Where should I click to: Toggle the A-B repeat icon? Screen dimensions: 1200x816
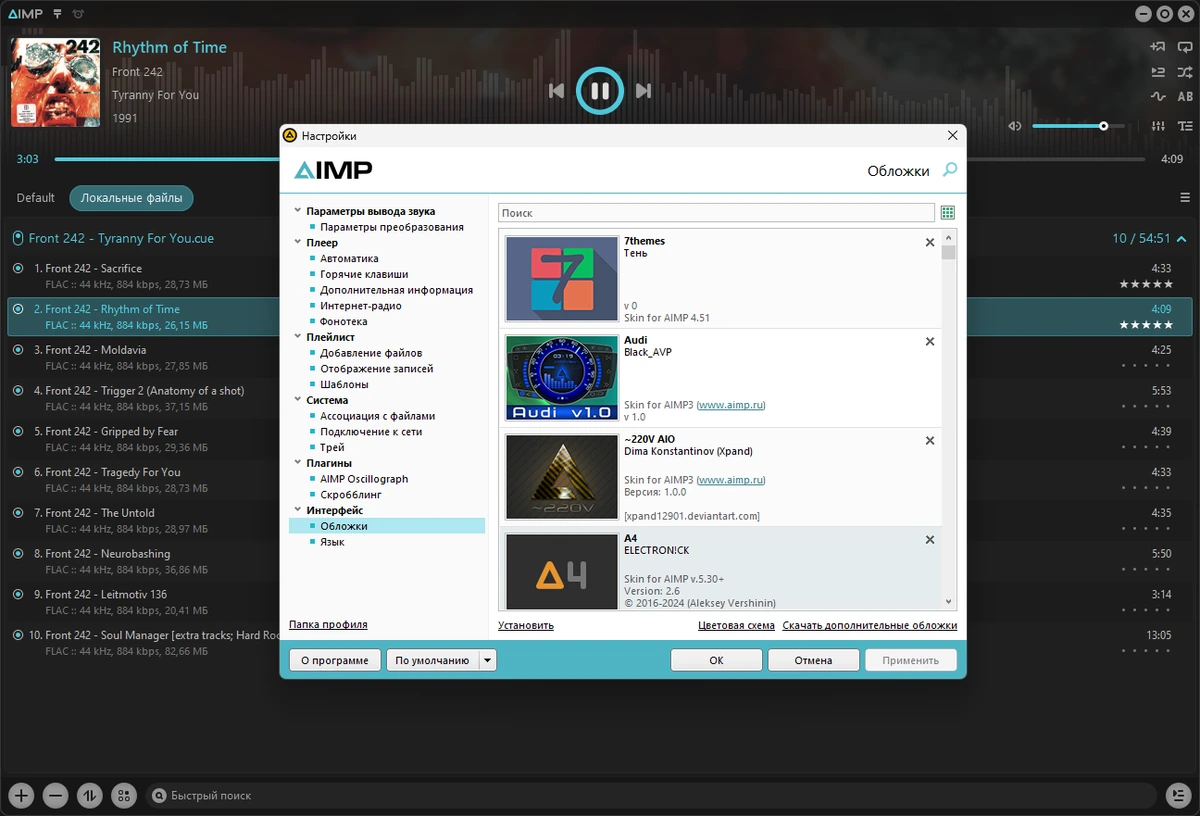pyautogui.click(x=1185, y=97)
